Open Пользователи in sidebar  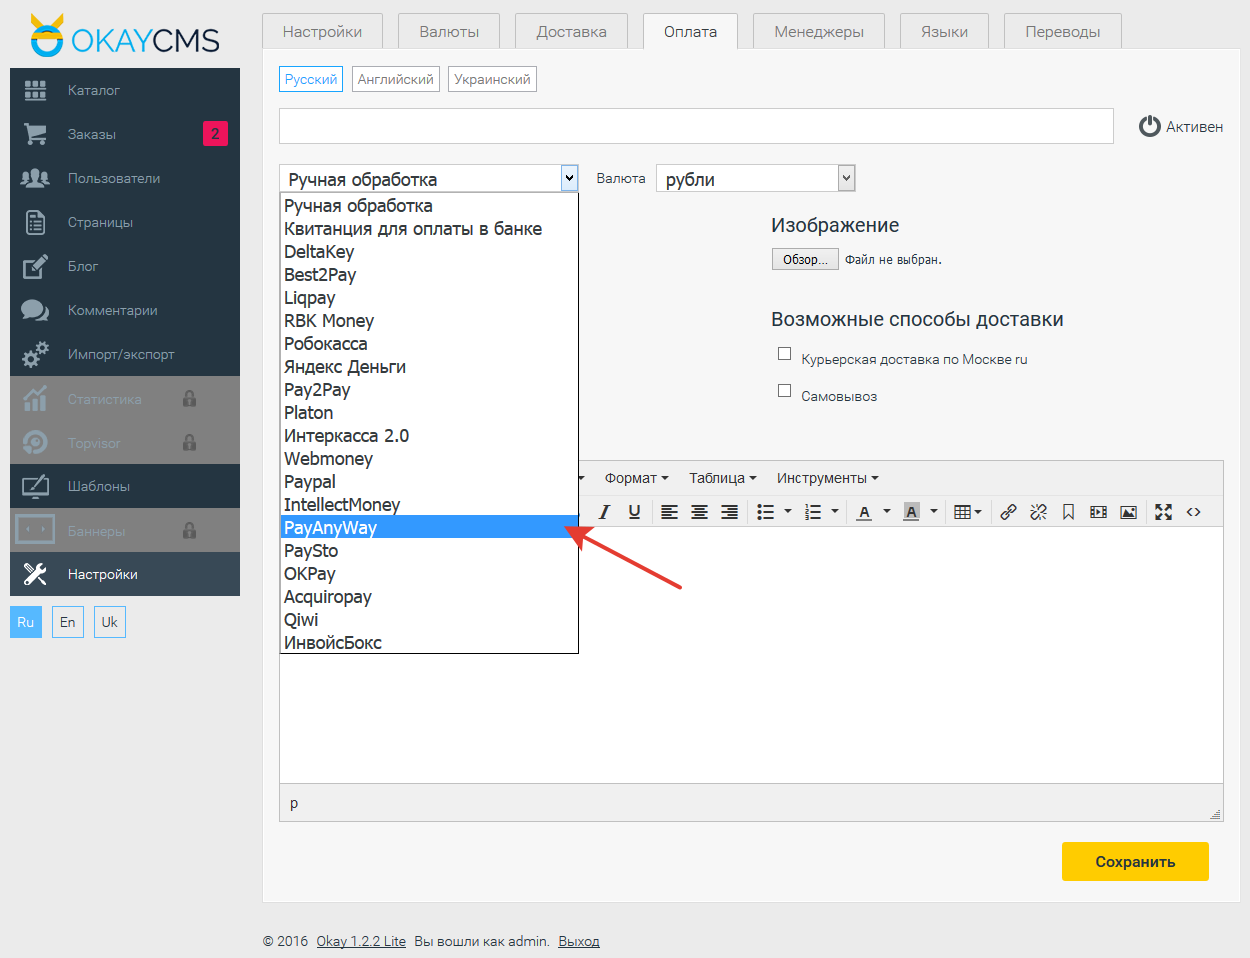click(x=125, y=178)
